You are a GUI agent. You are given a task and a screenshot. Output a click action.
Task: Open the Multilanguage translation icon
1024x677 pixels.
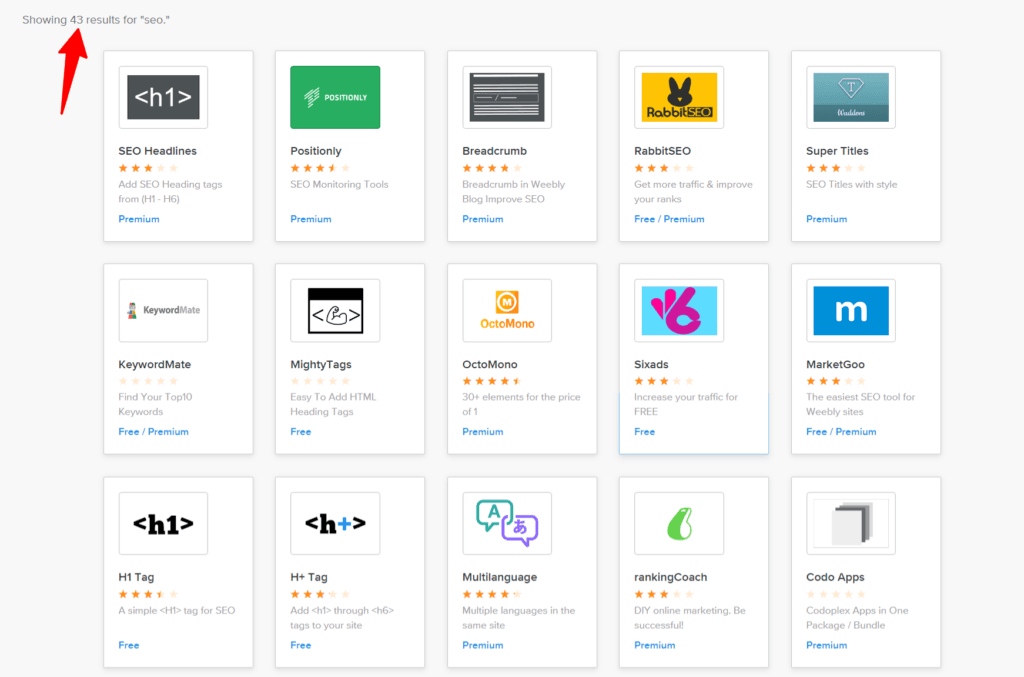(506, 523)
